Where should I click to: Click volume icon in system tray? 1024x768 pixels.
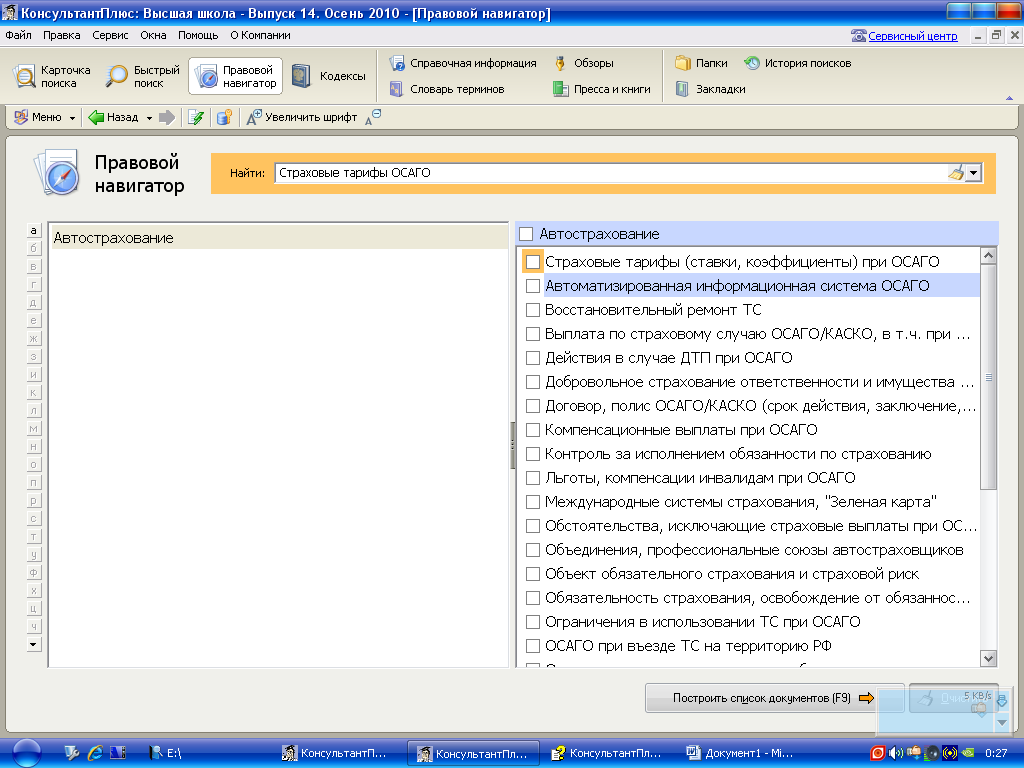coord(896,753)
